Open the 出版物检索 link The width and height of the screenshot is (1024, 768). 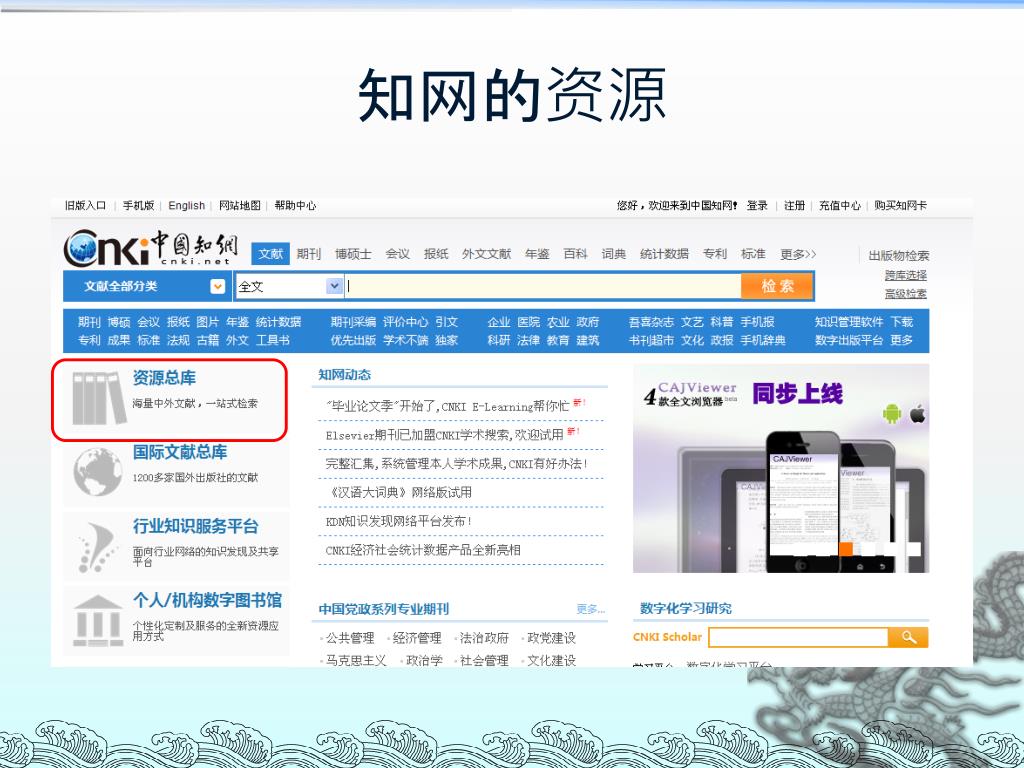(x=898, y=255)
